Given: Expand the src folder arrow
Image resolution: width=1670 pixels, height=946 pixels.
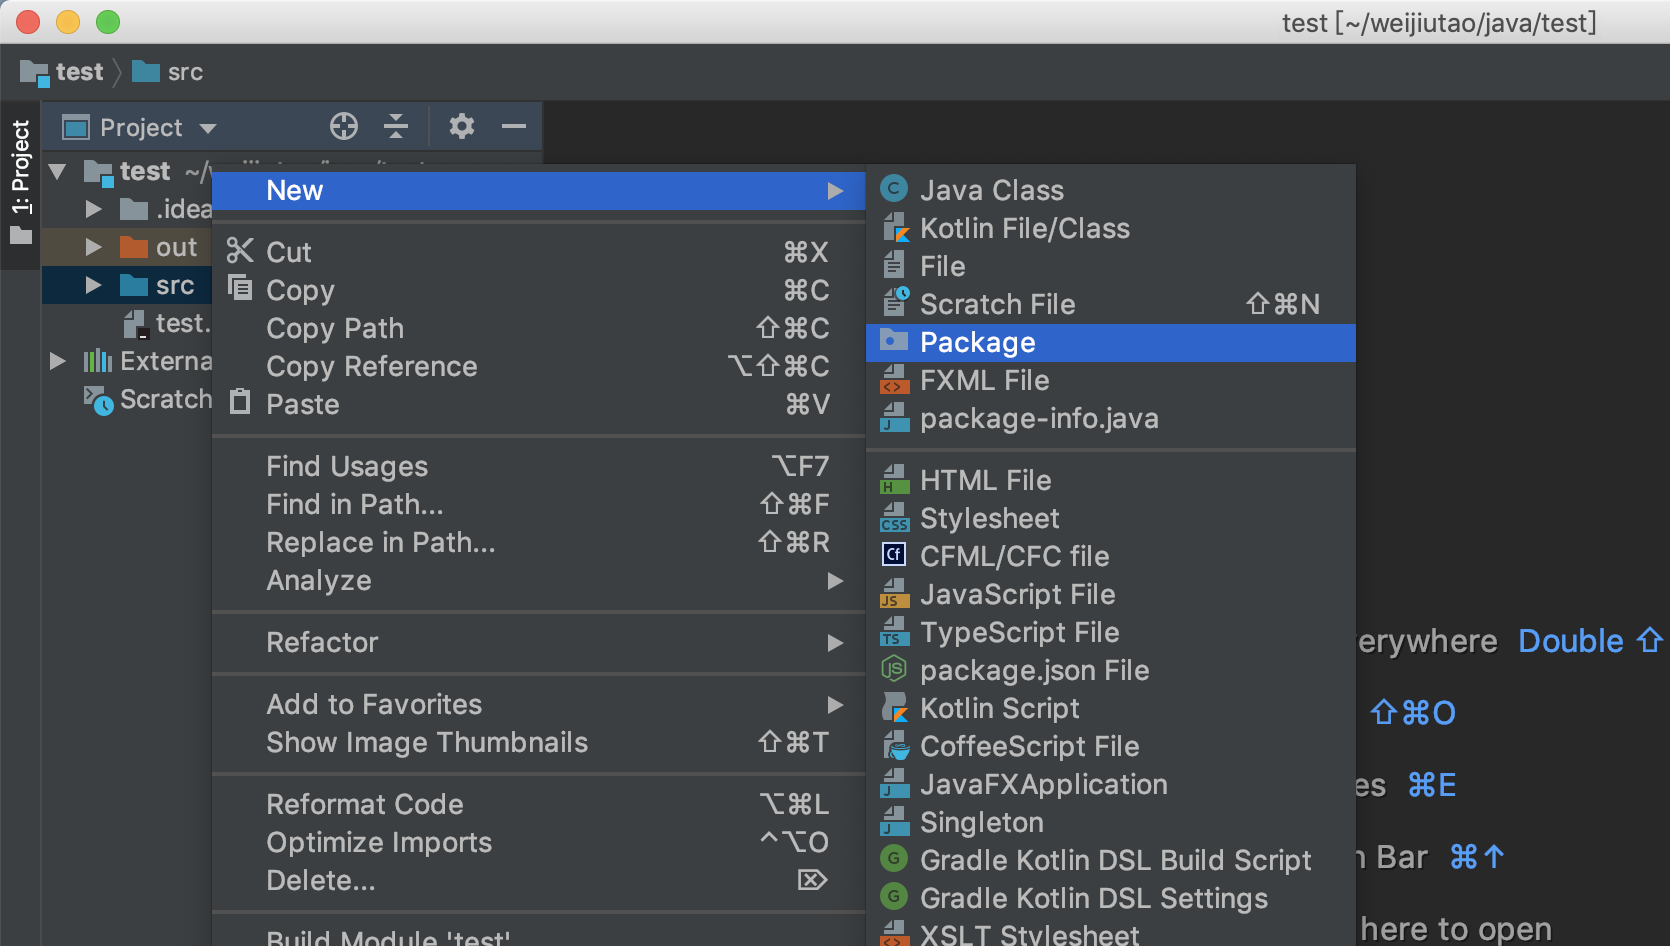Looking at the screenshot, I should (93, 285).
